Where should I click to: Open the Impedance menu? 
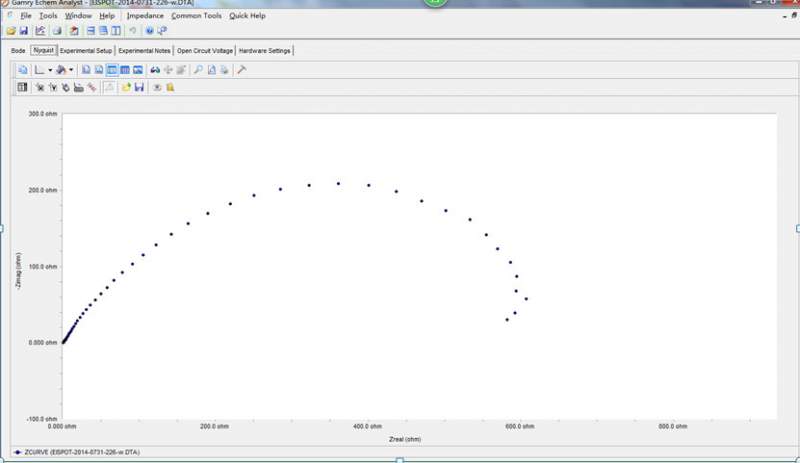click(145, 16)
